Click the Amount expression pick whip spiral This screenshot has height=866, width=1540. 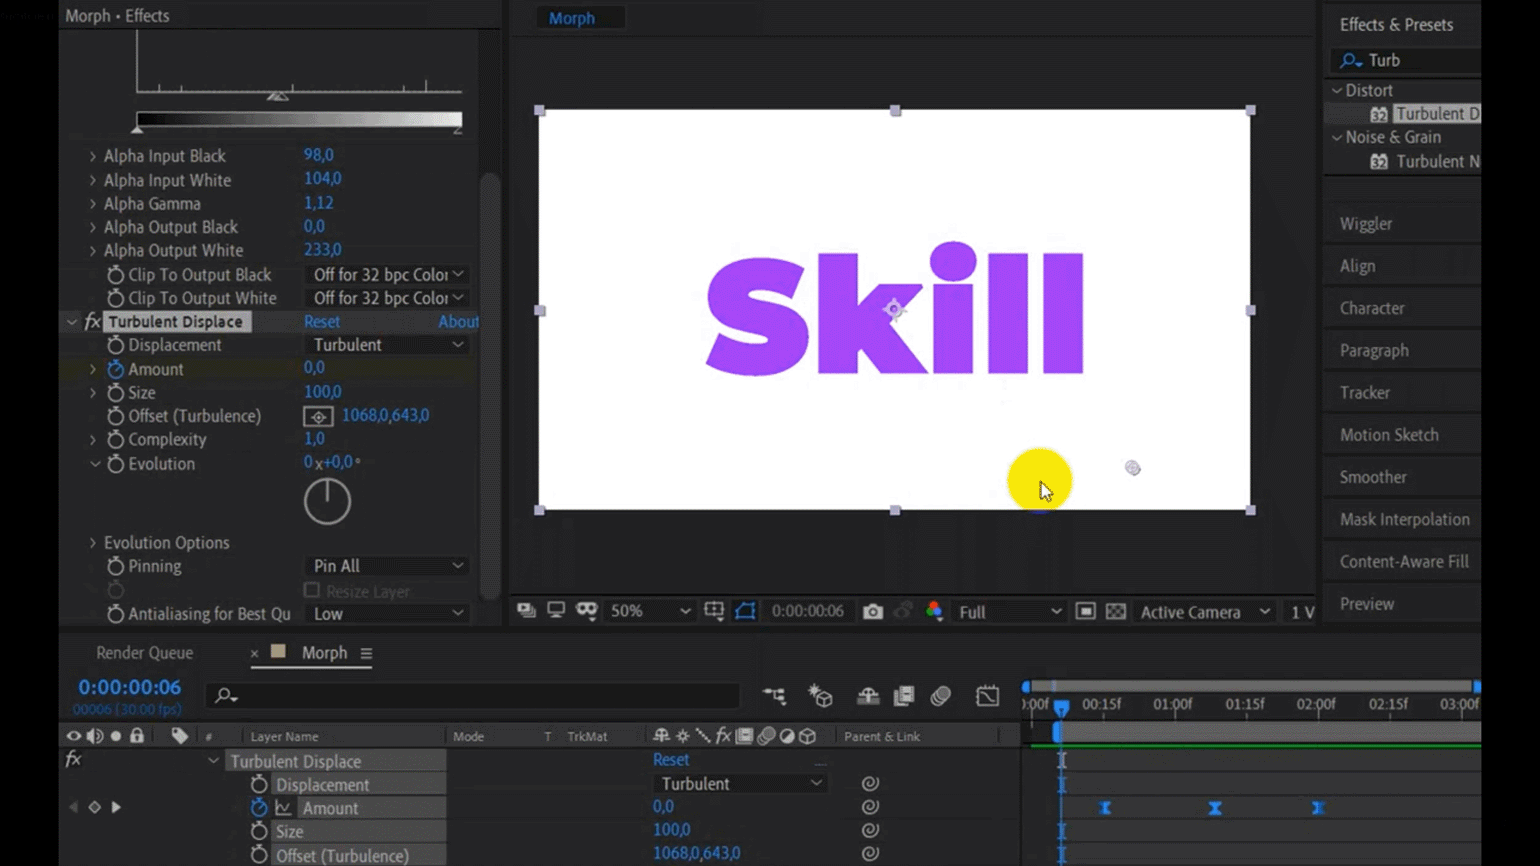870,807
